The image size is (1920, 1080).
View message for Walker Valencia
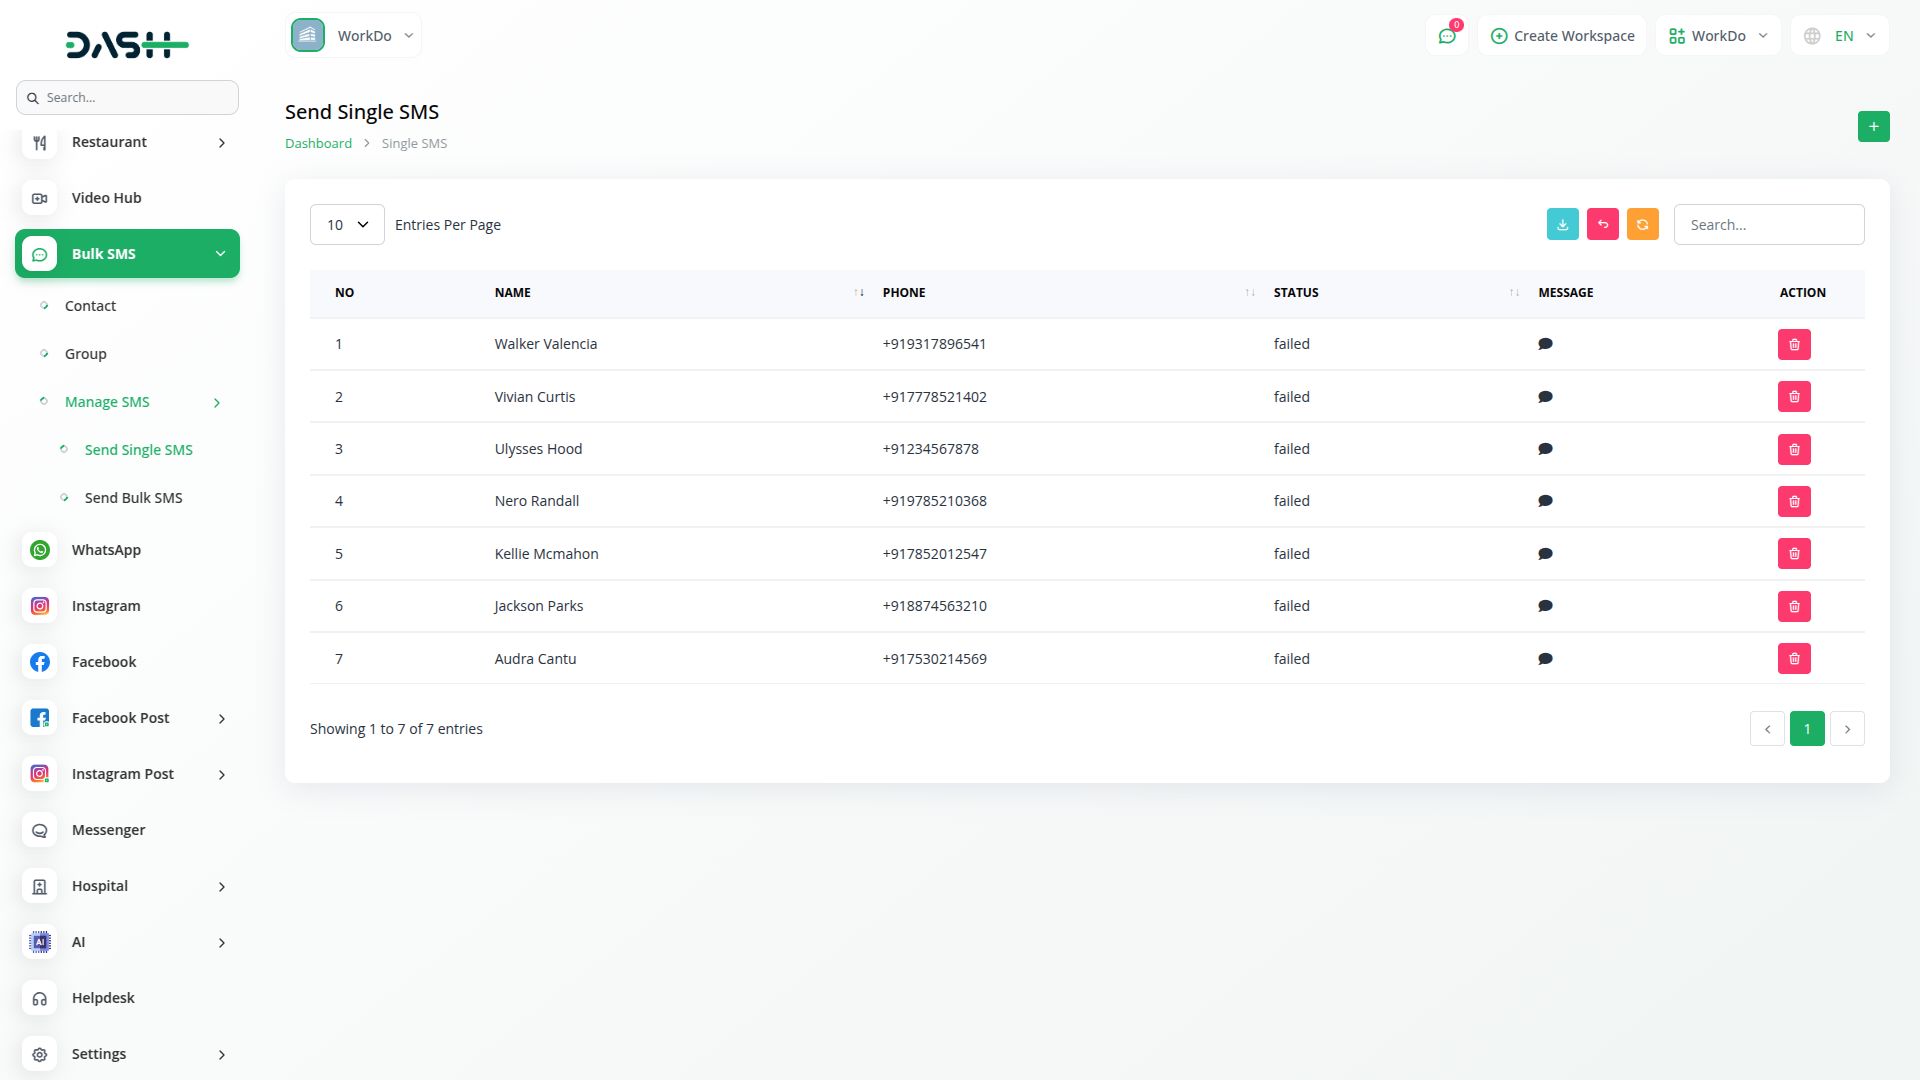[x=1545, y=344]
